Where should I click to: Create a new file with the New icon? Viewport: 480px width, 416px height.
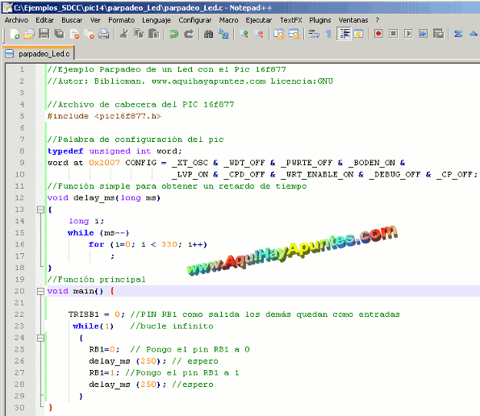[x=14, y=34]
